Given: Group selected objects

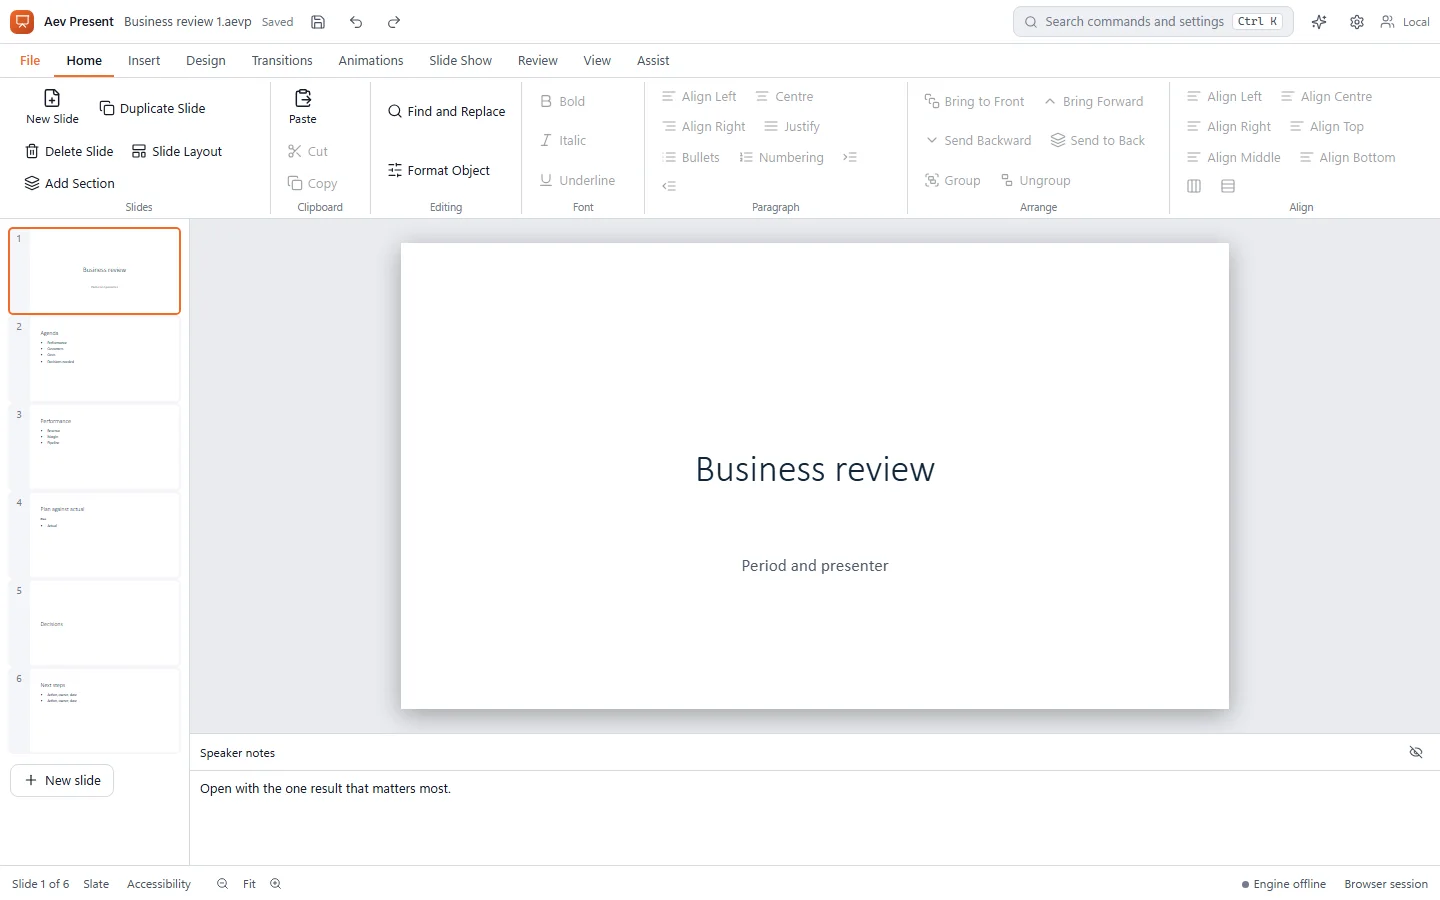Looking at the screenshot, I should click(952, 180).
